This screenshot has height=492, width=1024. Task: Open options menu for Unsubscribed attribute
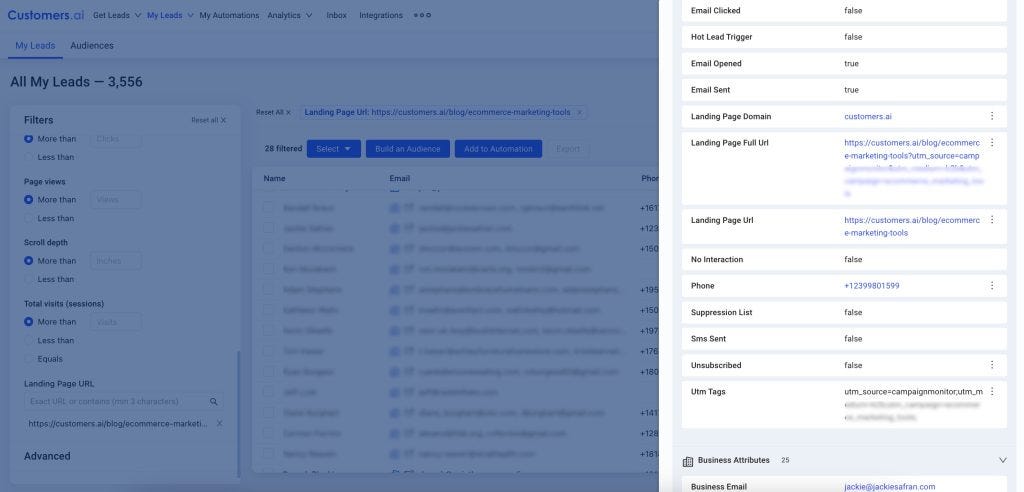991,365
